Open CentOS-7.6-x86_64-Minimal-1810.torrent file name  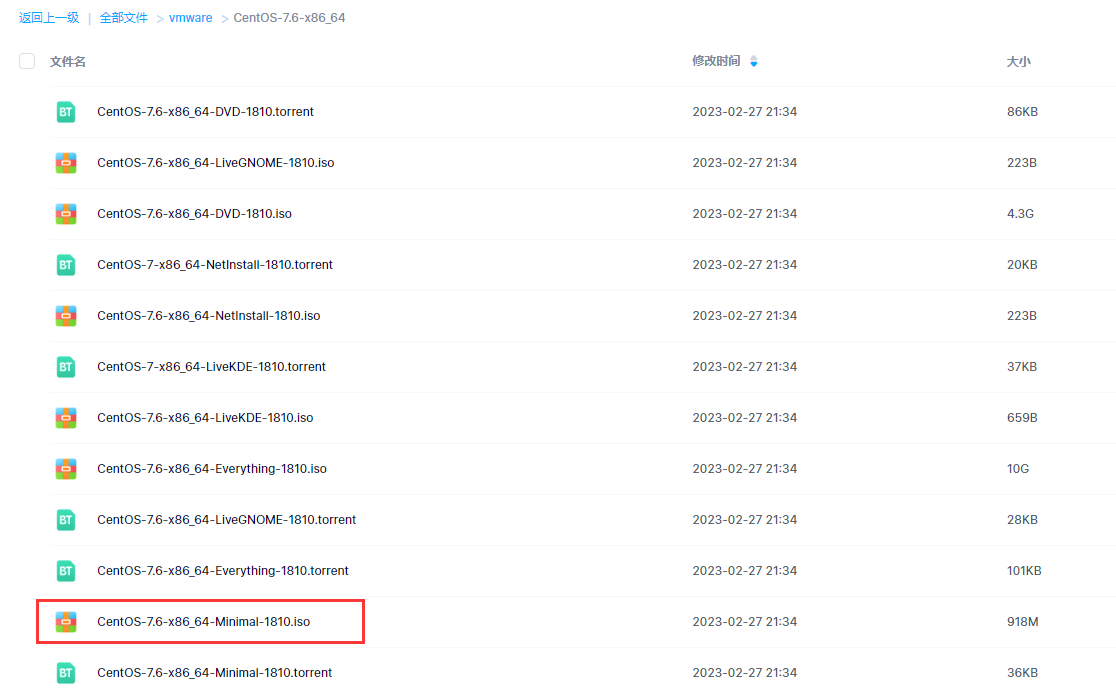(x=214, y=673)
